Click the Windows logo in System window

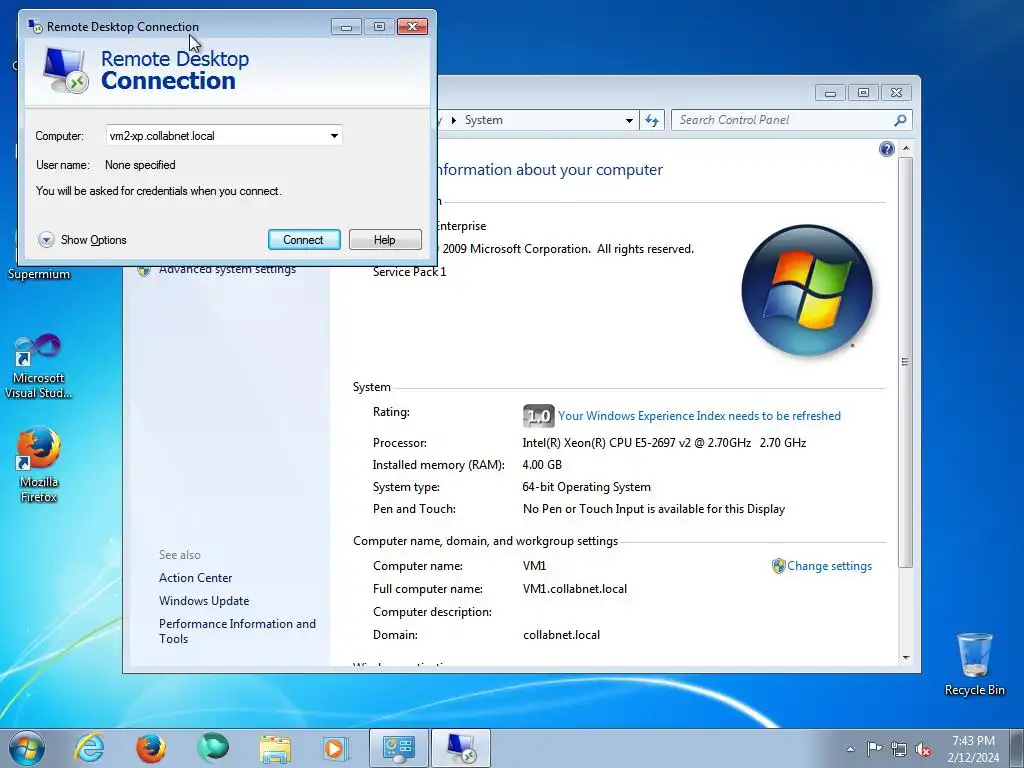pyautogui.click(x=807, y=291)
